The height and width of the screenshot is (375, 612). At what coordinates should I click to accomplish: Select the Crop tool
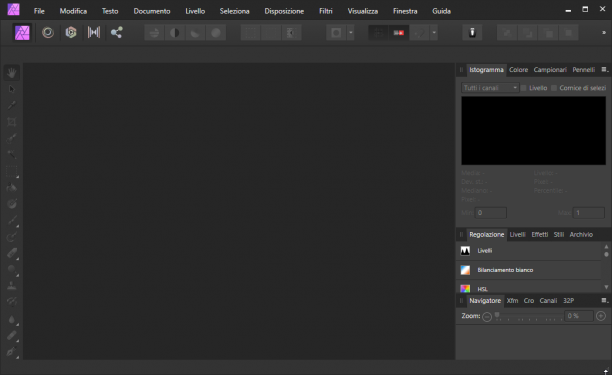pyautogui.click(x=12, y=122)
